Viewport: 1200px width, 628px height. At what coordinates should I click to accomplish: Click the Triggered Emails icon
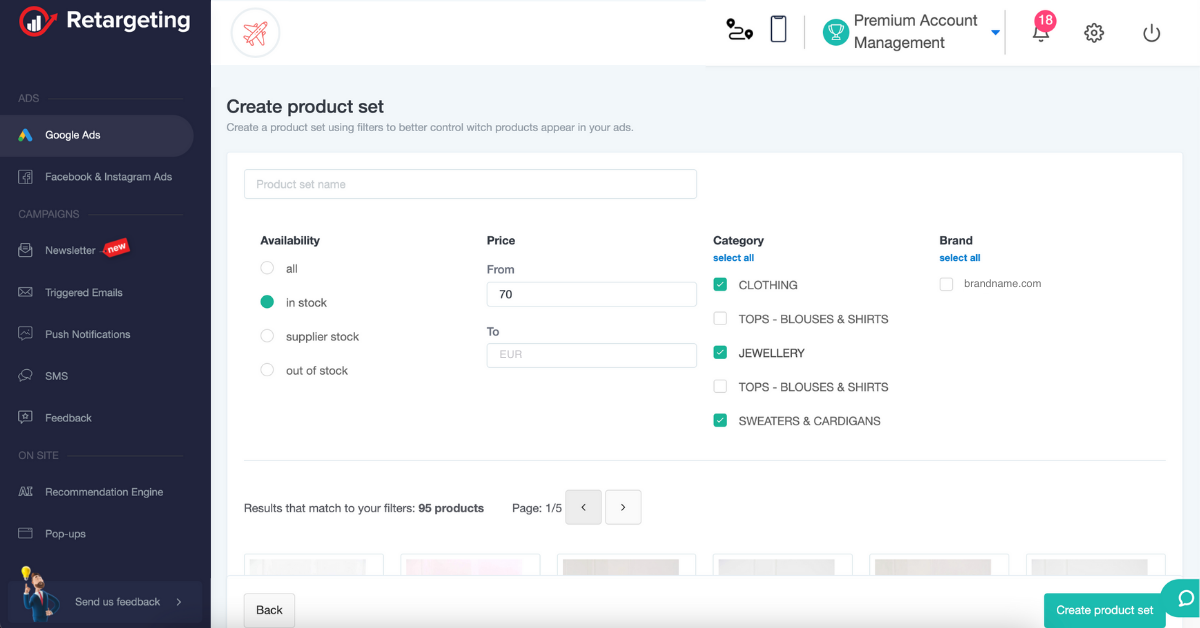26,293
